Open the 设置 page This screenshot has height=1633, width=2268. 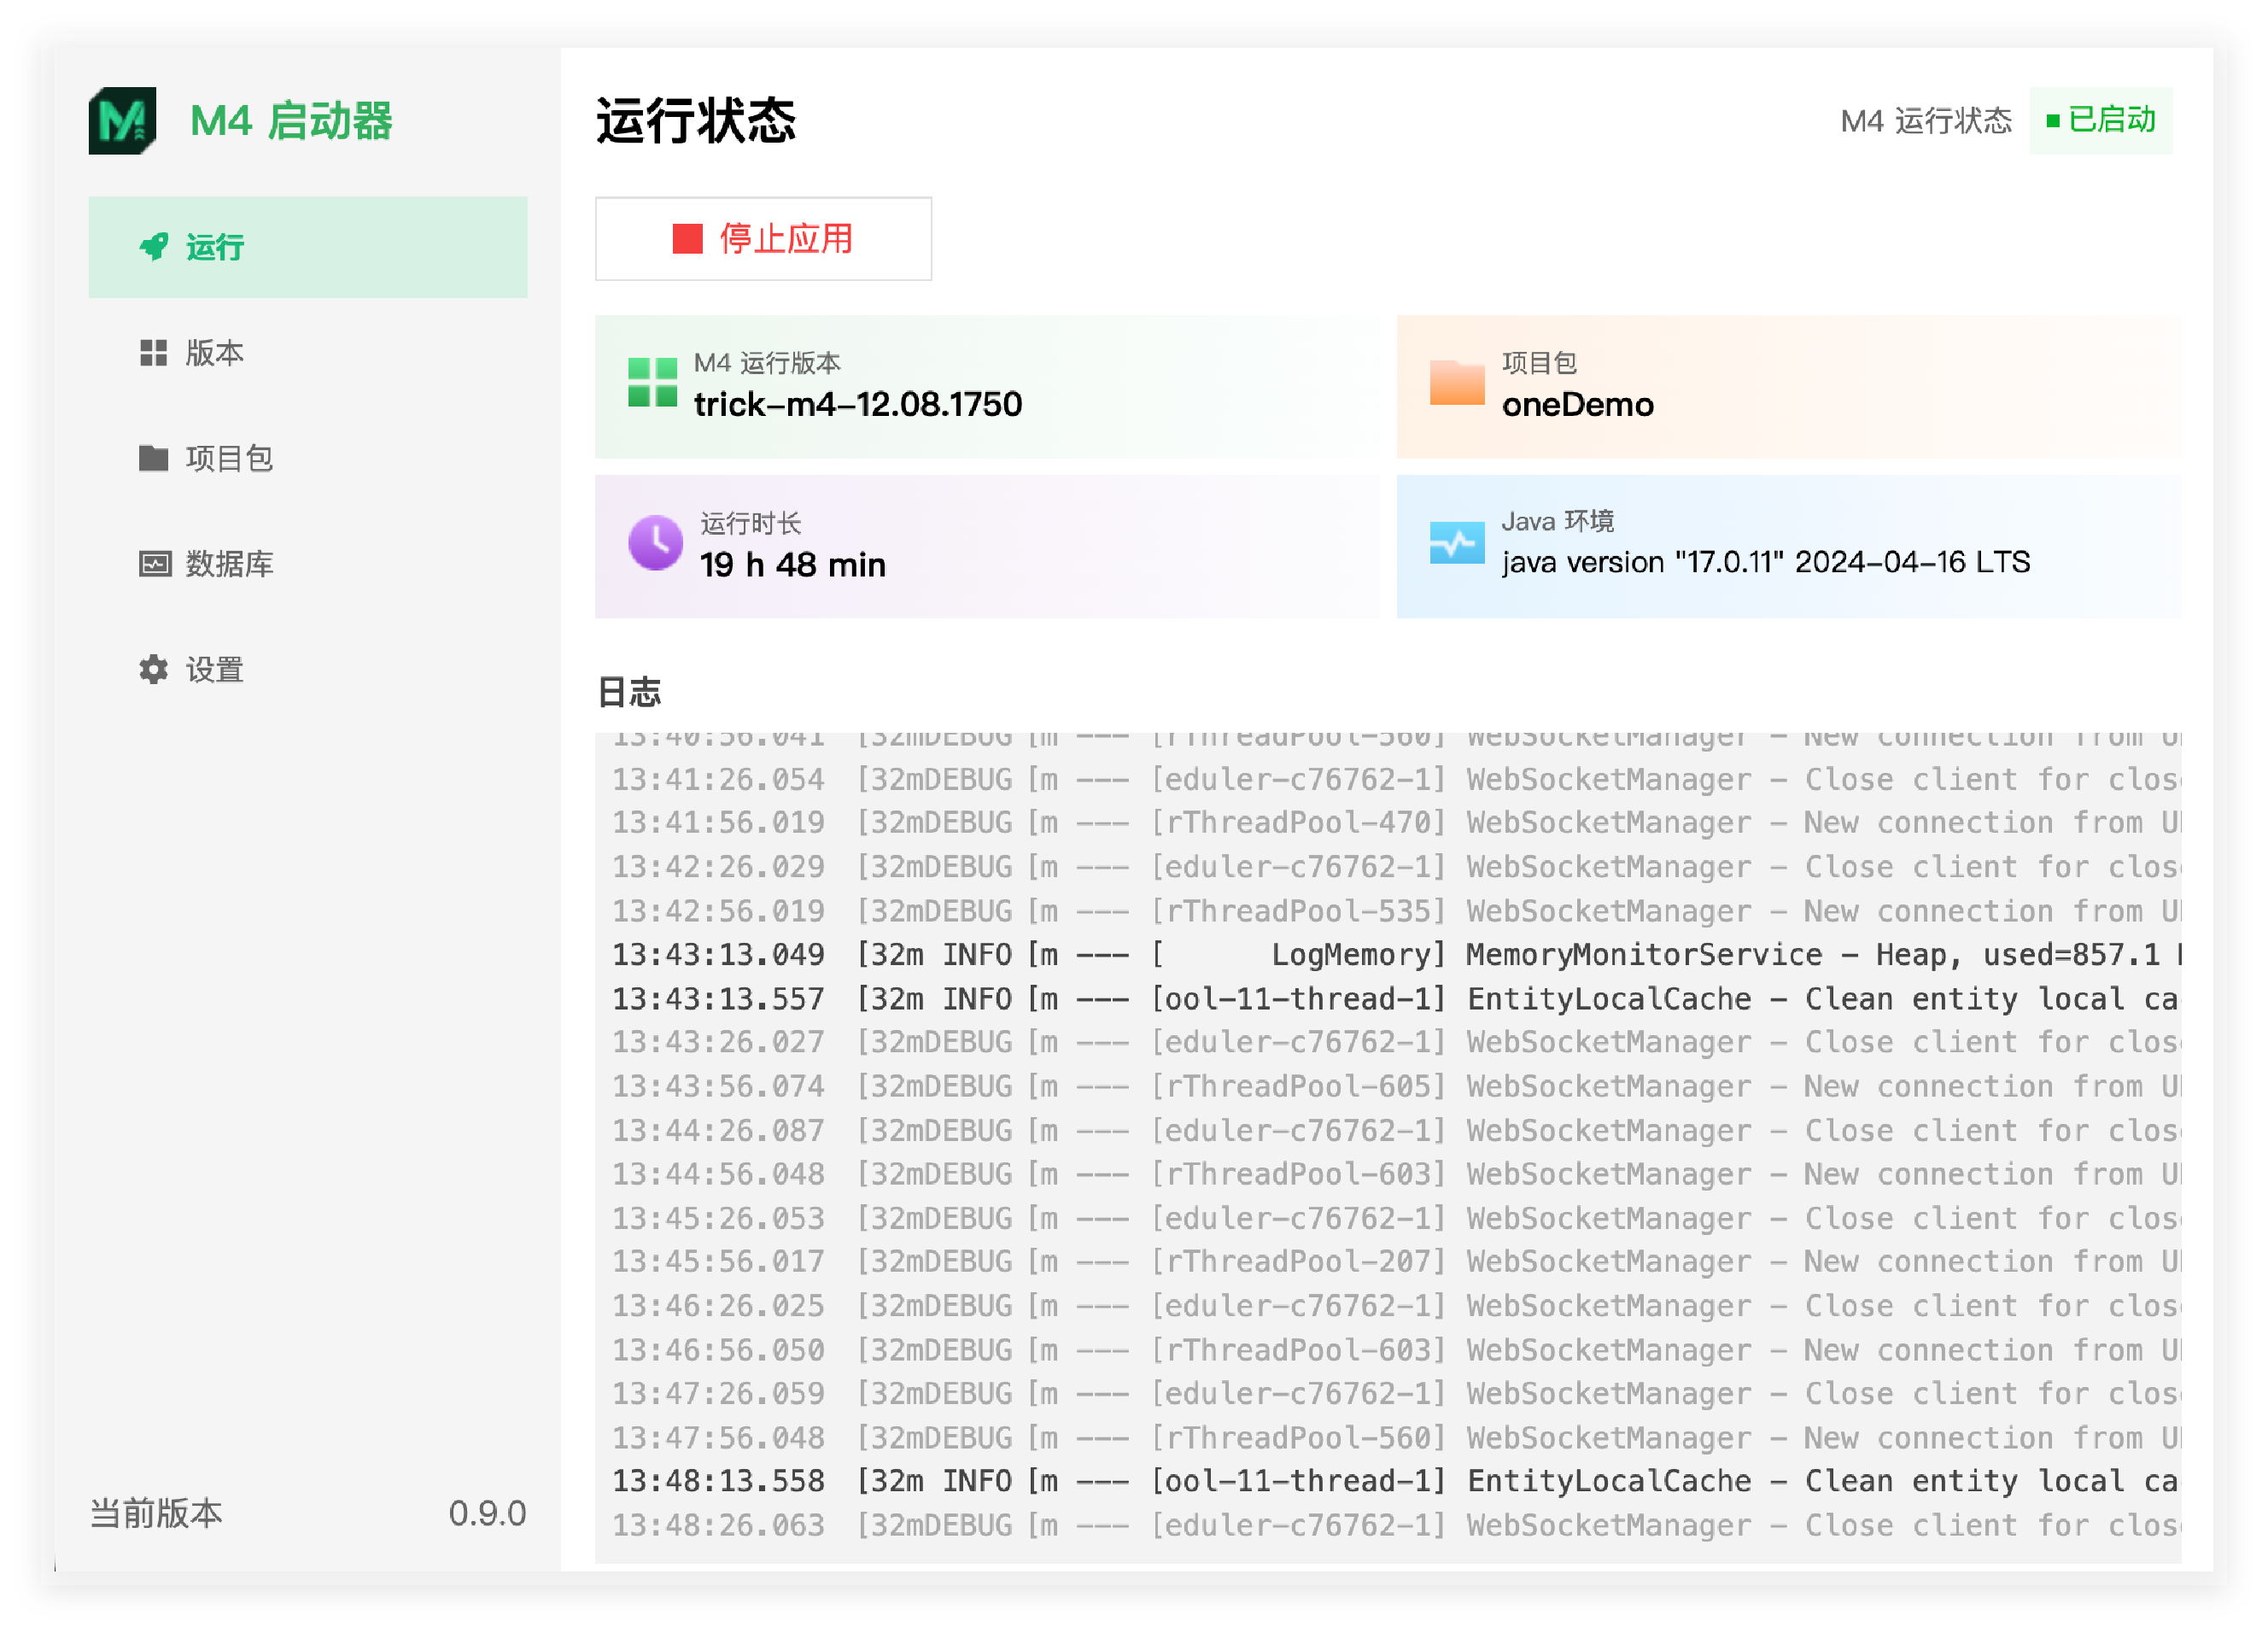pos(214,669)
